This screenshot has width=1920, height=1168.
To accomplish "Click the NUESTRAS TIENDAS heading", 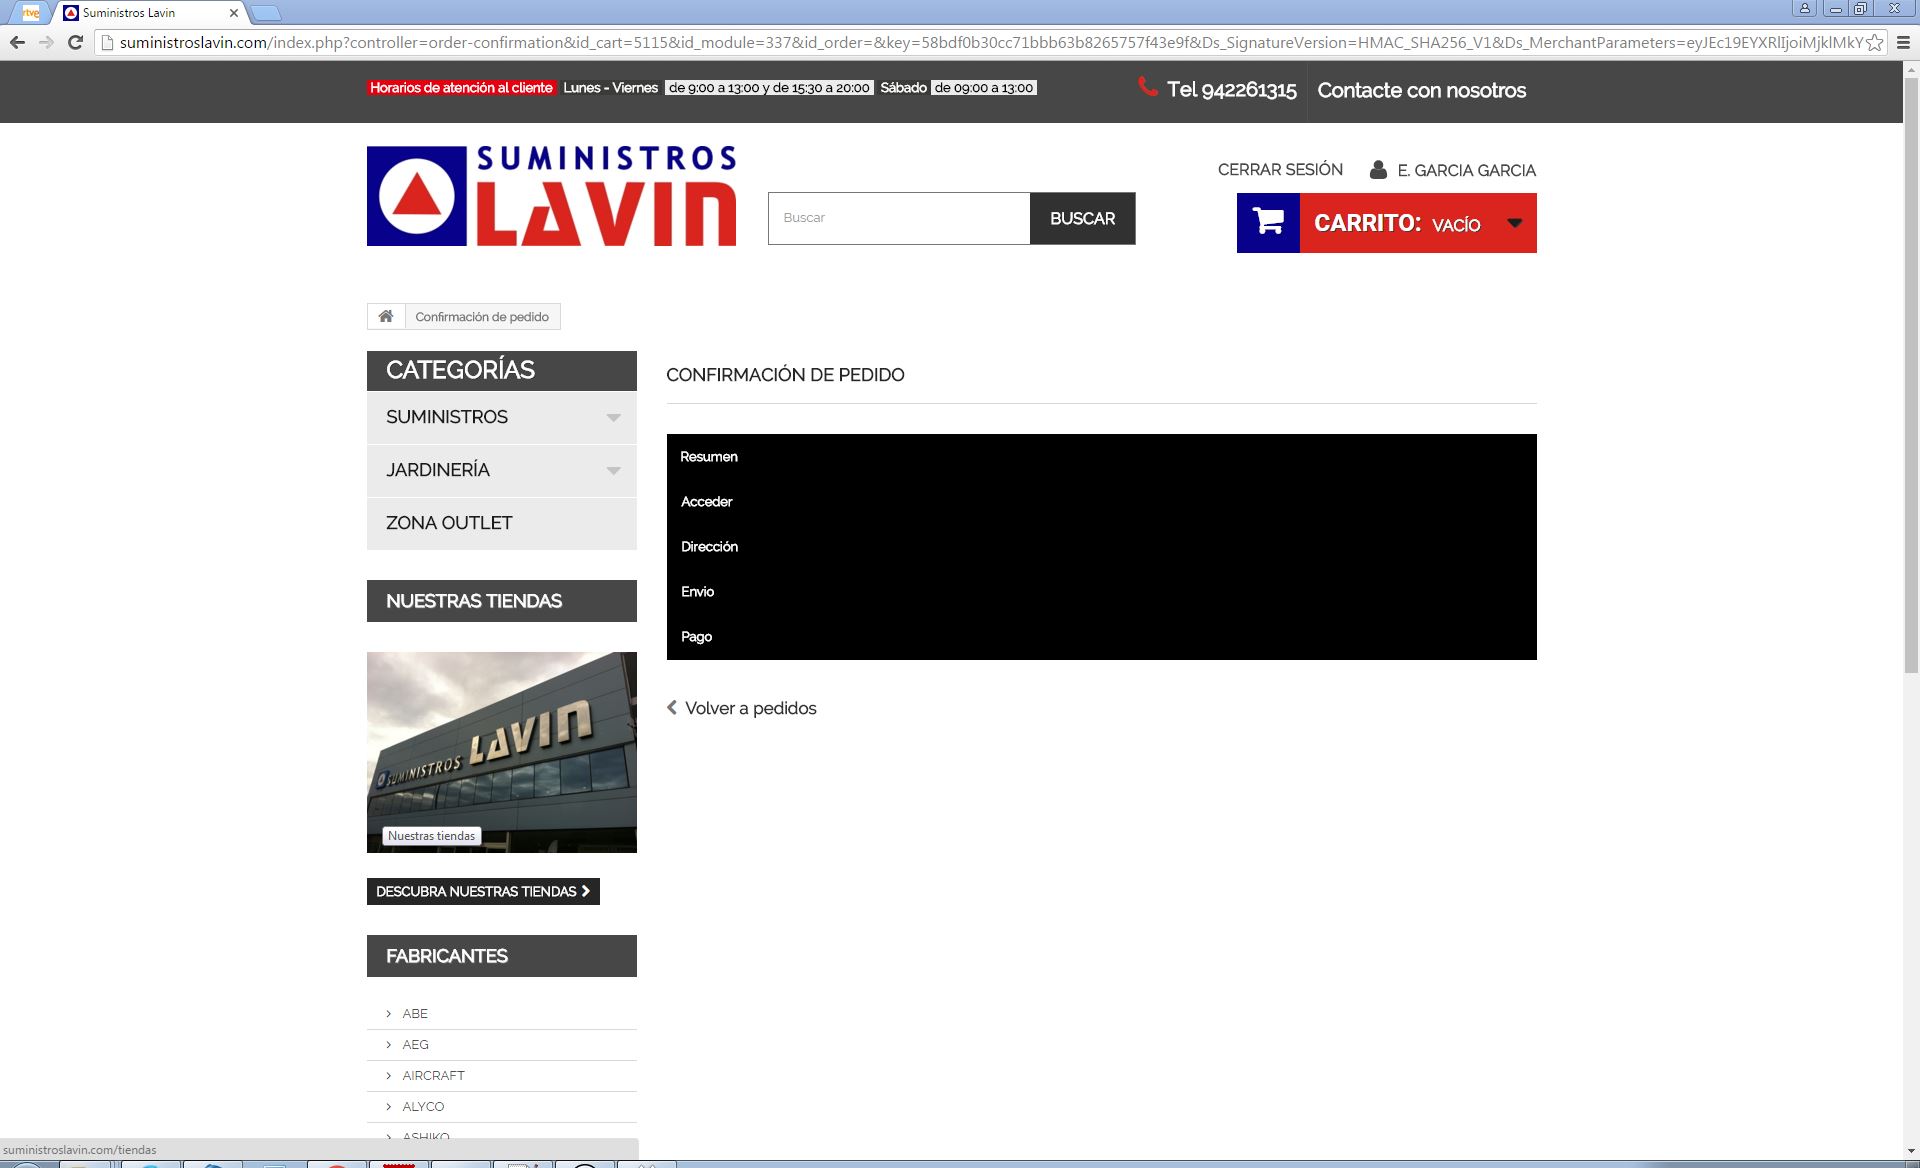I will (502, 601).
